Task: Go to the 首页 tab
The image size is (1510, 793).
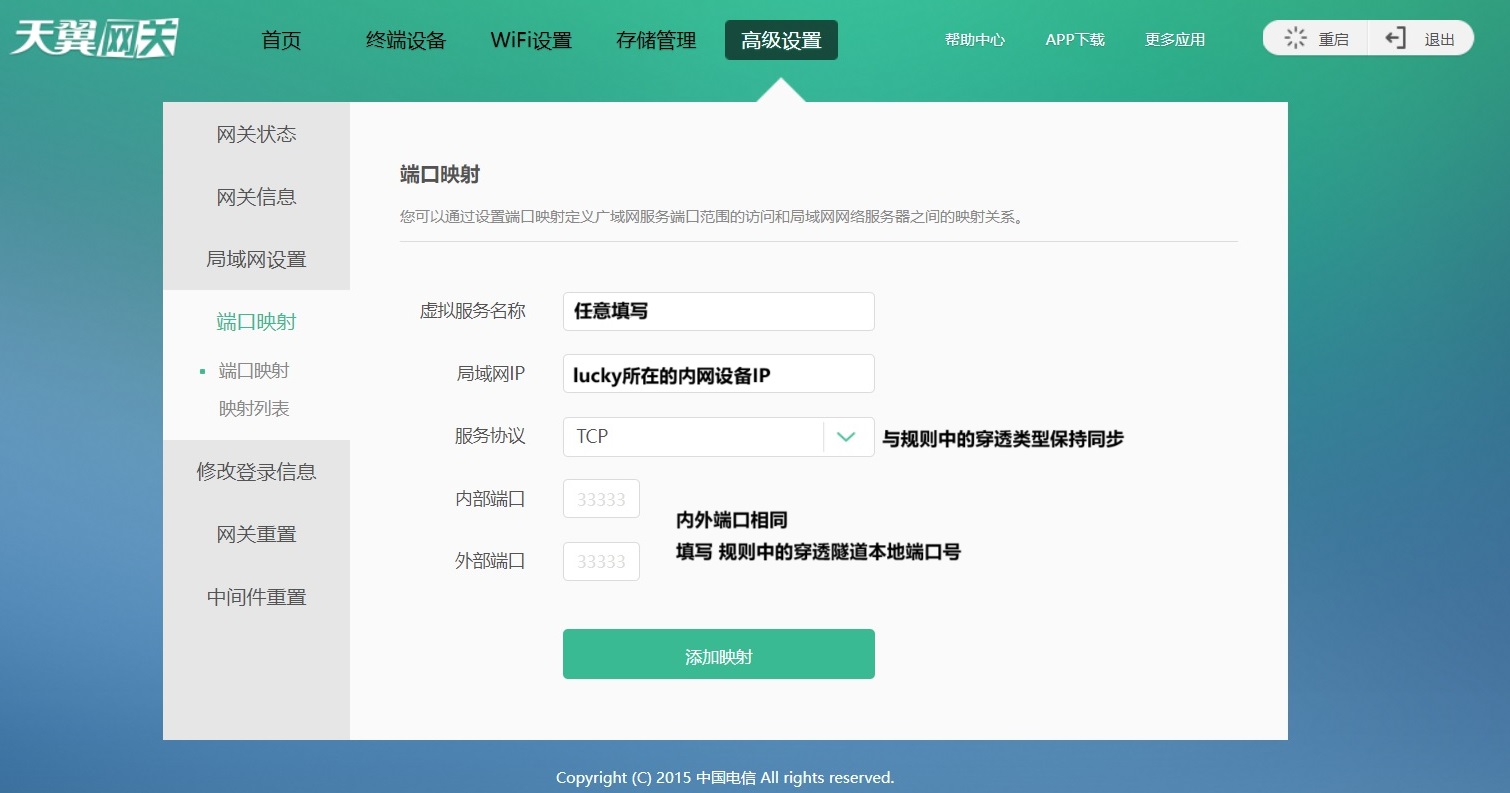Action: 281,40
